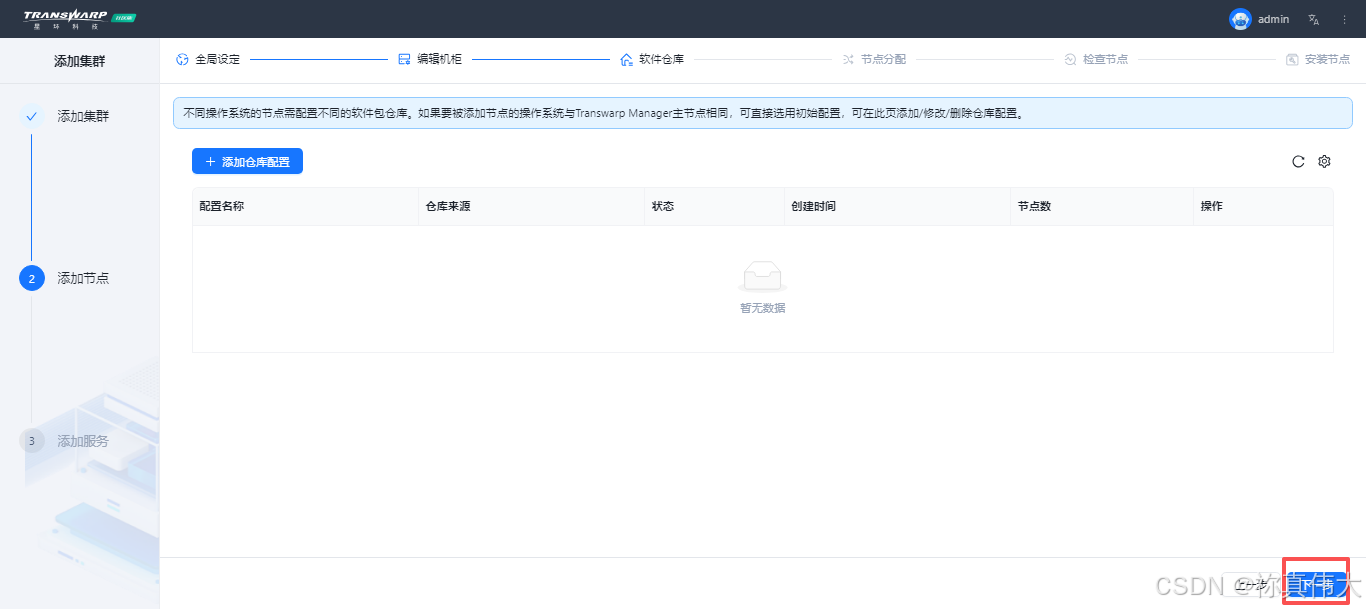Click the 编辑机柜 step icon

tap(404, 59)
